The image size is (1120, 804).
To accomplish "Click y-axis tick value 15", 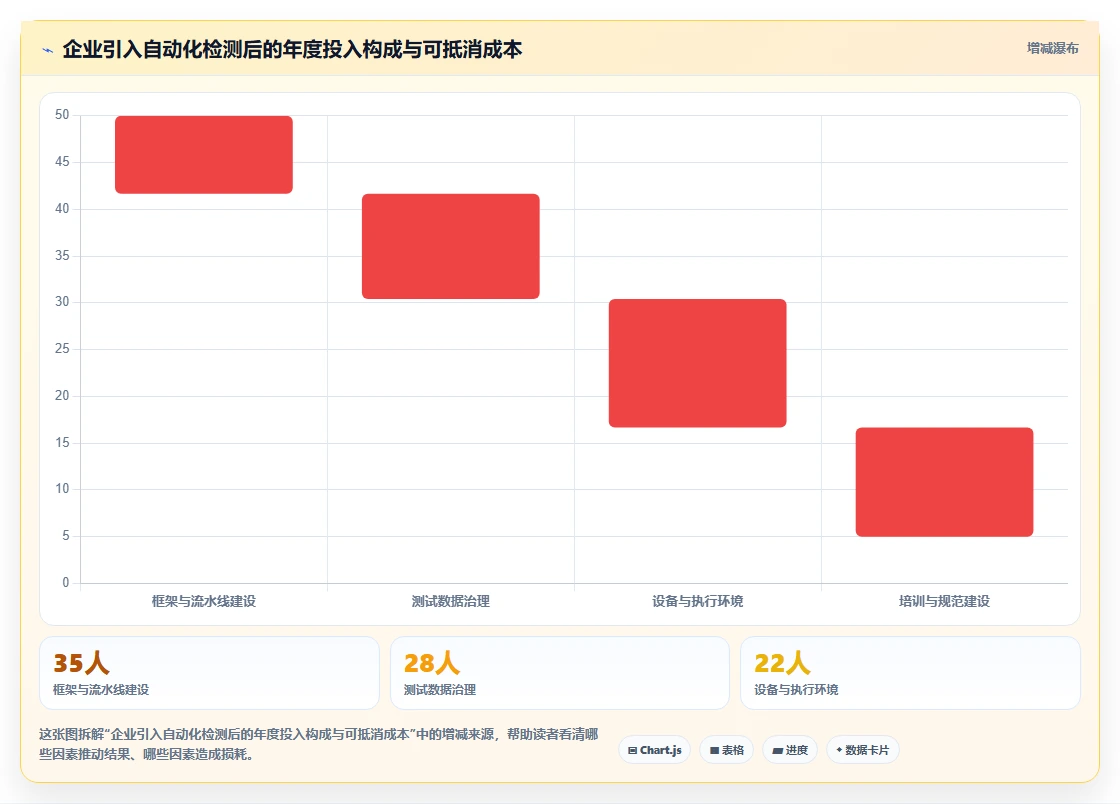I will [x=62, y=443].
